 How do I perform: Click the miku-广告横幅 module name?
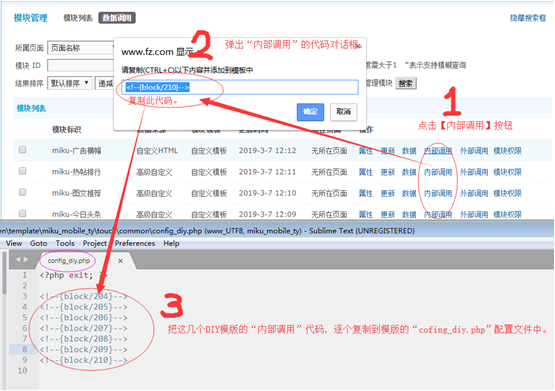76,151
